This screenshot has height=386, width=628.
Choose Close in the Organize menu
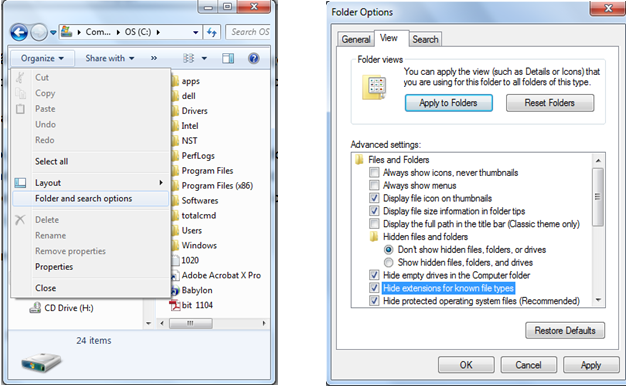coord(45,288)
